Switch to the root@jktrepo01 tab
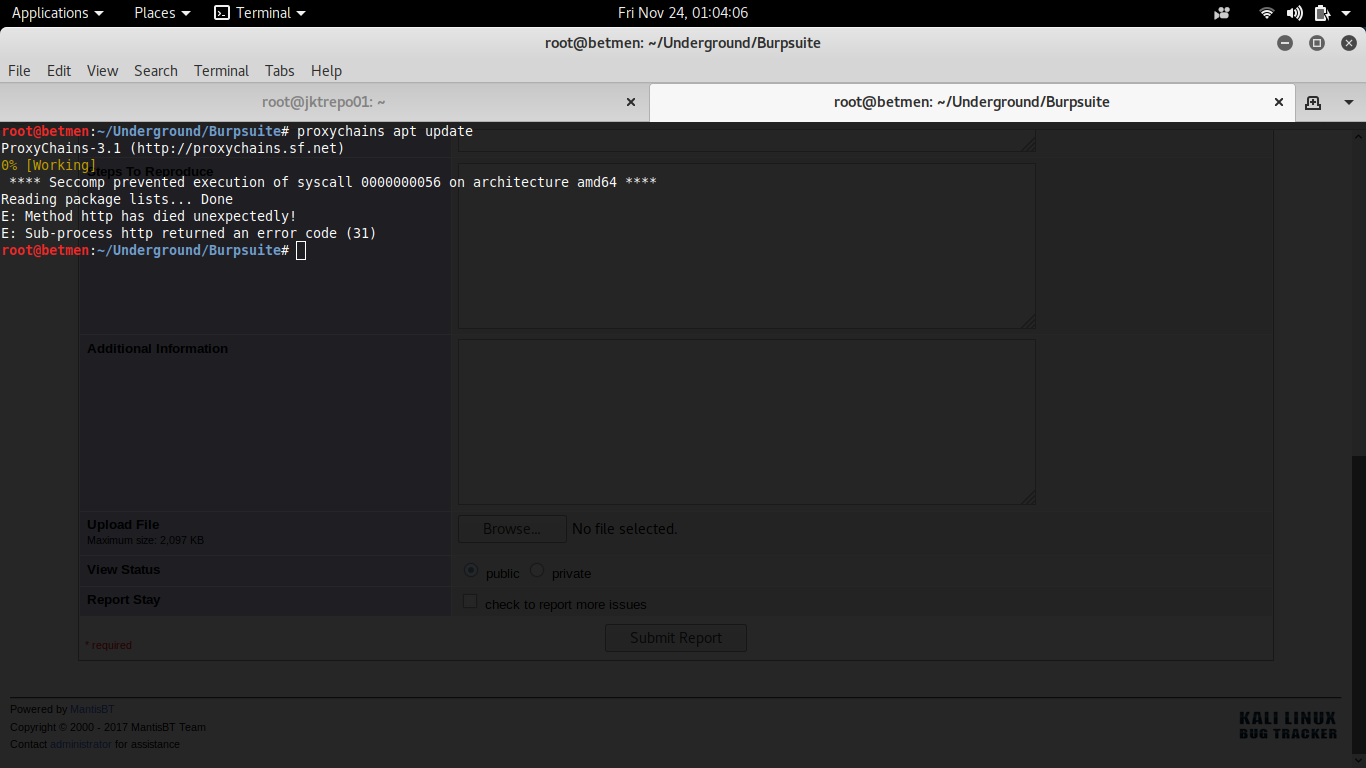The image size is (1366, 768). [323, 102]
